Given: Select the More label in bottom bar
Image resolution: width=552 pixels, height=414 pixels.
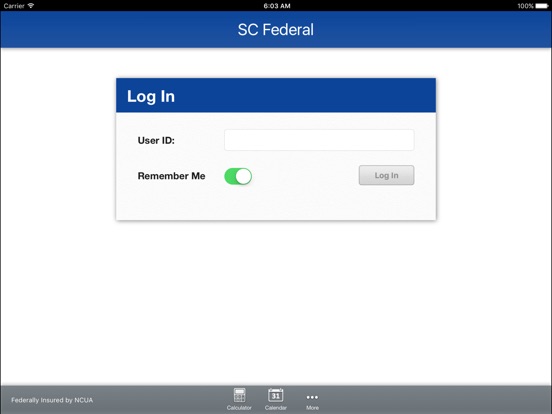Looking at the screenshot, I should pos(312,408).
